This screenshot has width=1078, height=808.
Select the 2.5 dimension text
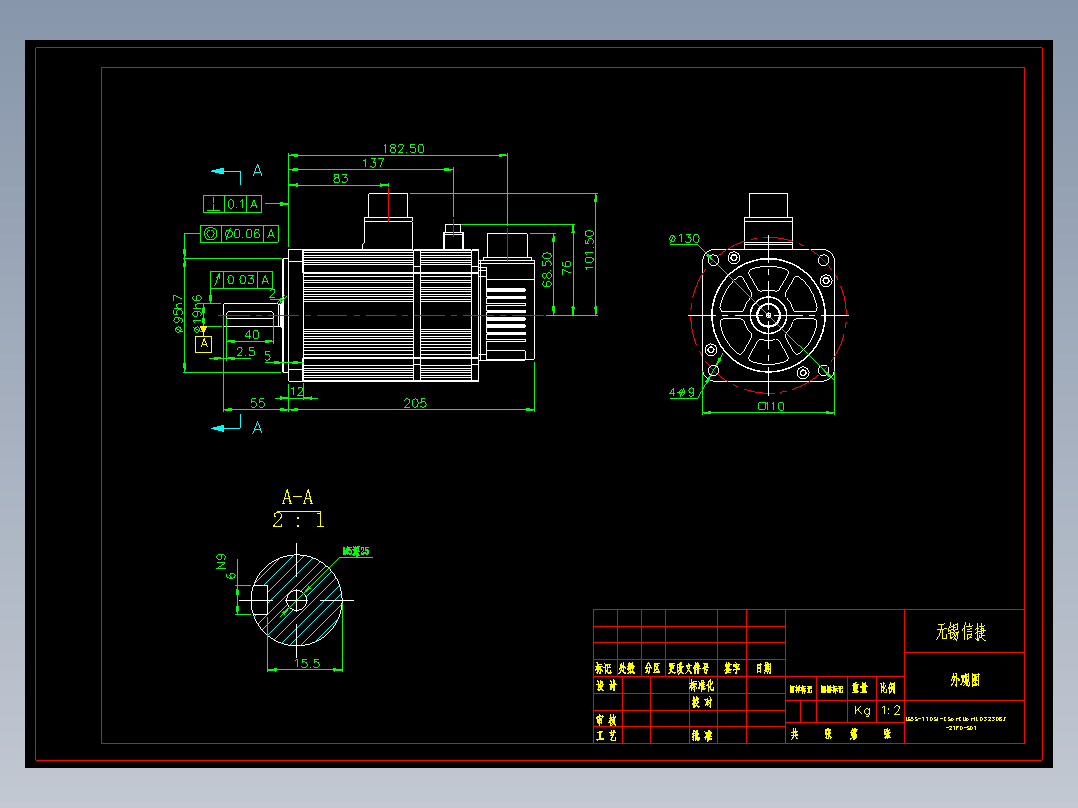pyautogui.click(x=245, y=351)
